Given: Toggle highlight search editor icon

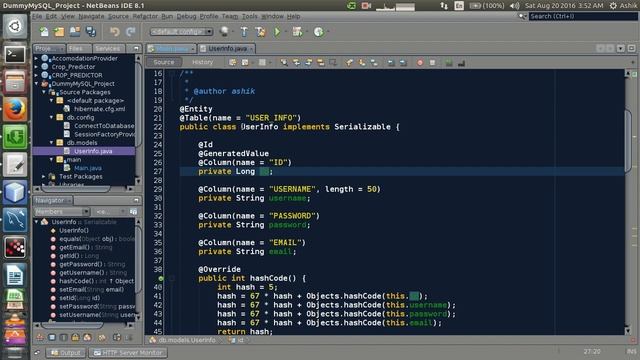Looking at the screenshot, I should pos(320,62).
